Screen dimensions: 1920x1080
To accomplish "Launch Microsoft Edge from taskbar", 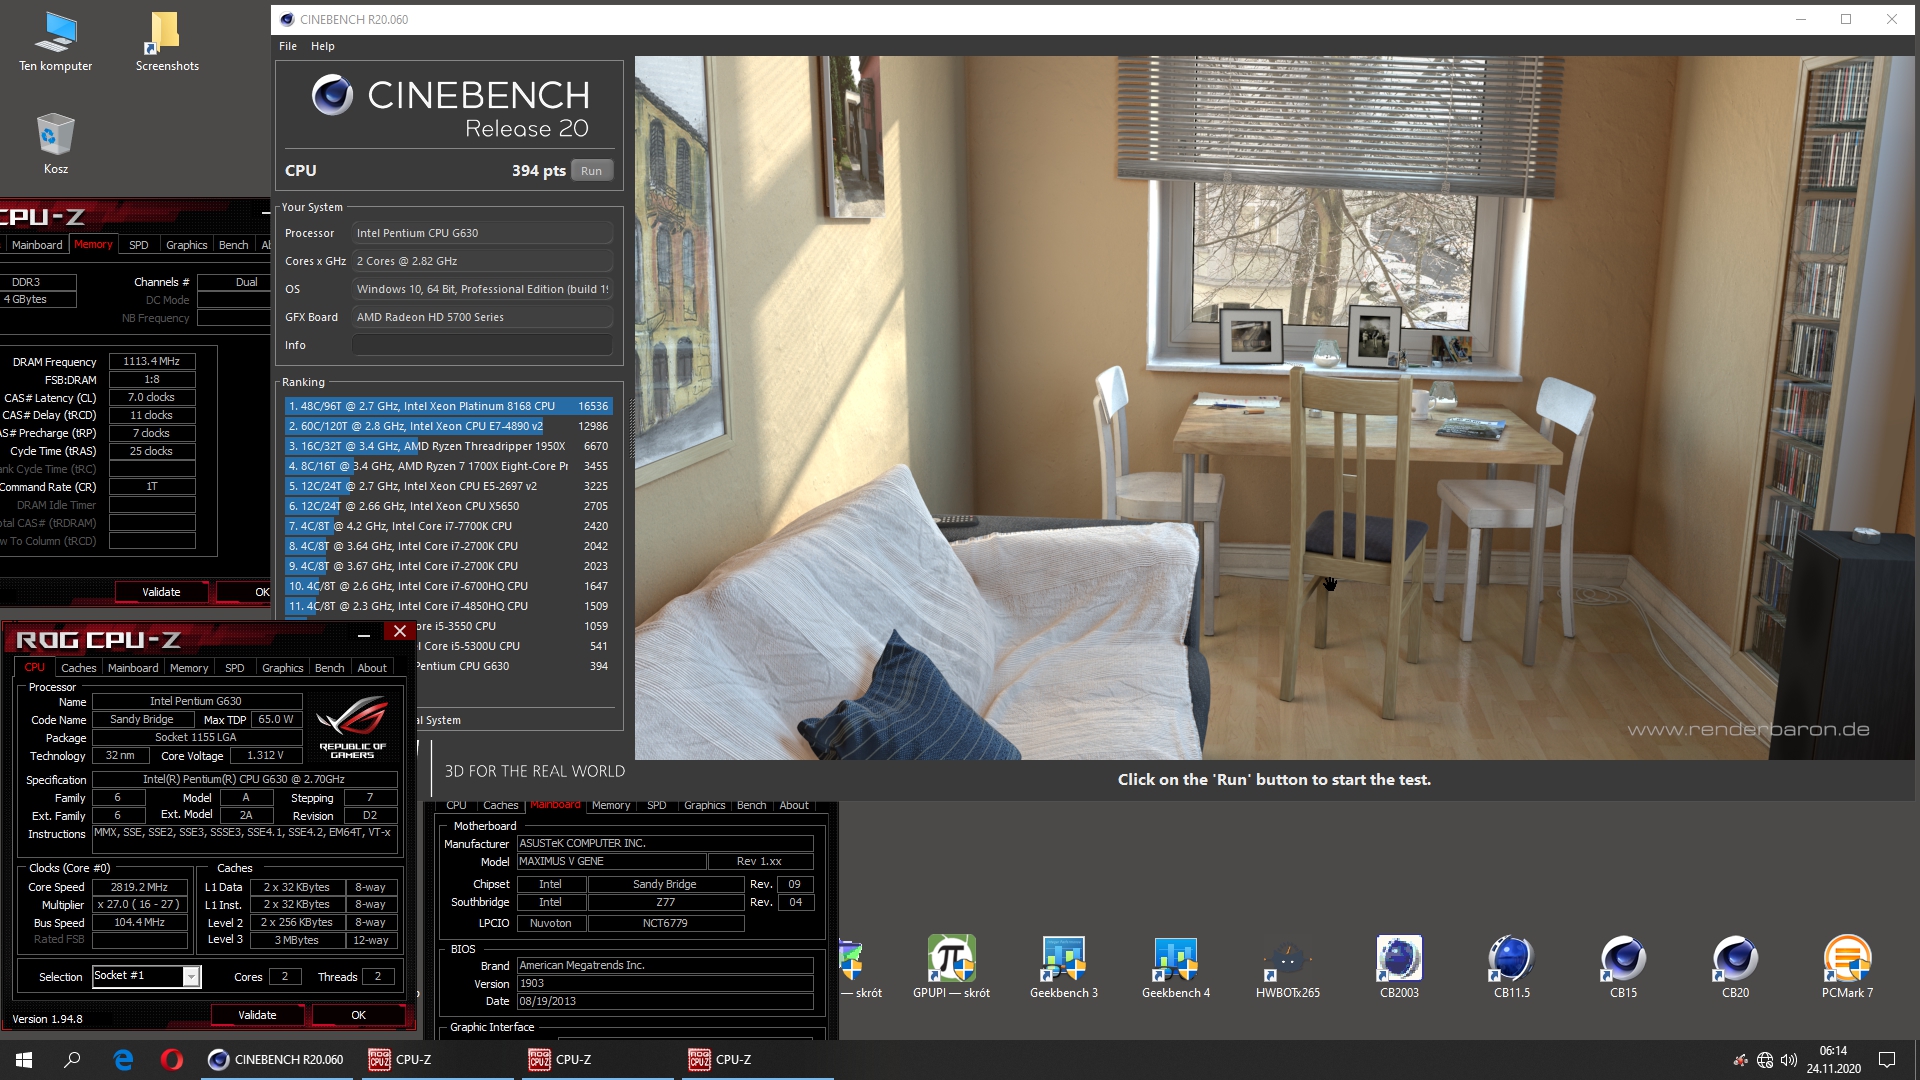I will tap(123, 1060).
